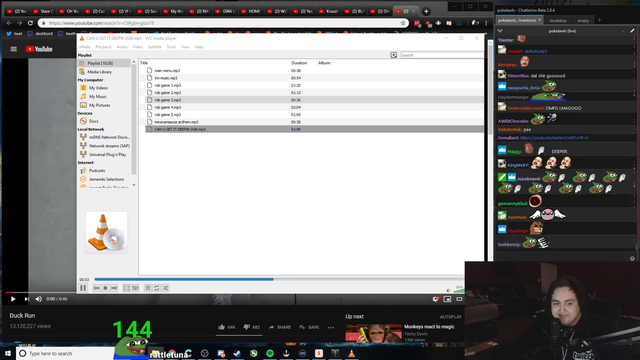
Task: Select Playlist [10:26] in VLC sidebar
Action: 104,63
